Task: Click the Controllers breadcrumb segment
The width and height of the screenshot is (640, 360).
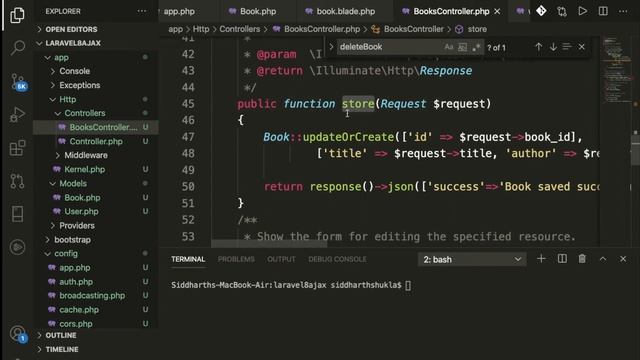Action: pos(240,29)
